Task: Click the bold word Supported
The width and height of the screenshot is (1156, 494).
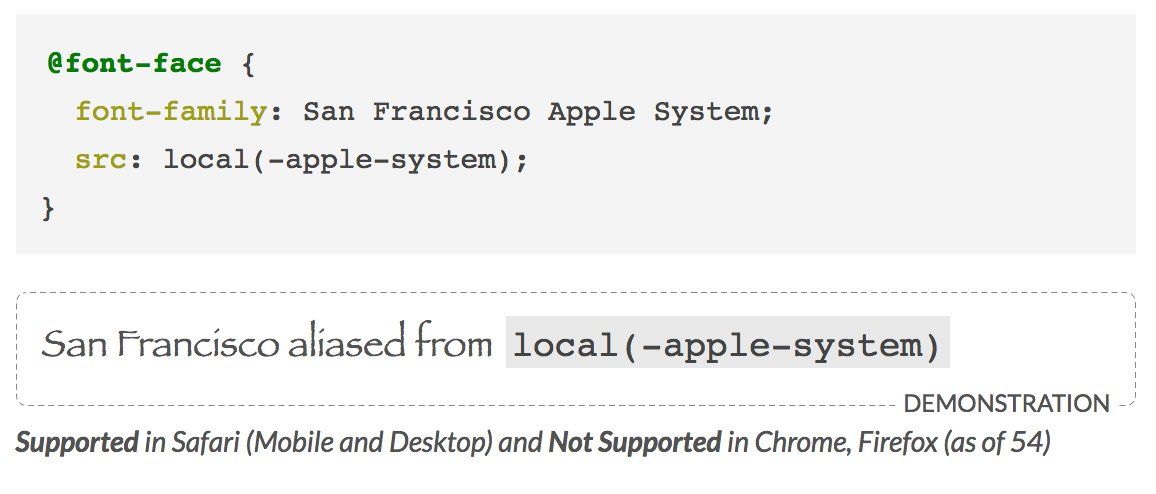Action: click(x=77, y=443)
